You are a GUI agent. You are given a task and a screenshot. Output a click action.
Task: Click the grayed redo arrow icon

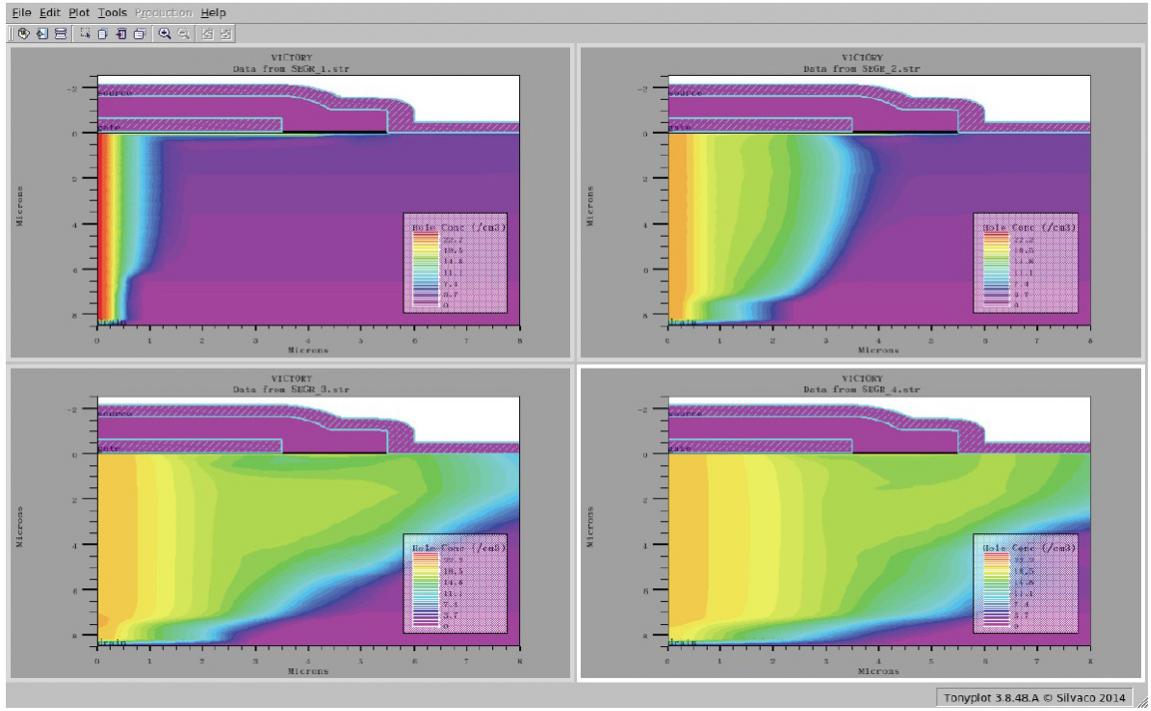pos(226,34)
